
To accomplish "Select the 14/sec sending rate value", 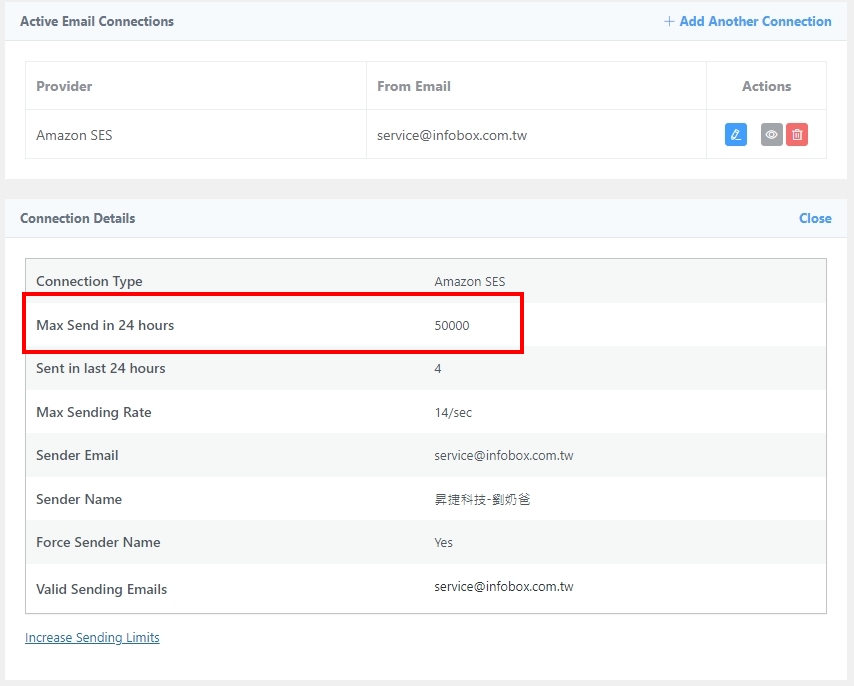I will [x=453, y=413].
